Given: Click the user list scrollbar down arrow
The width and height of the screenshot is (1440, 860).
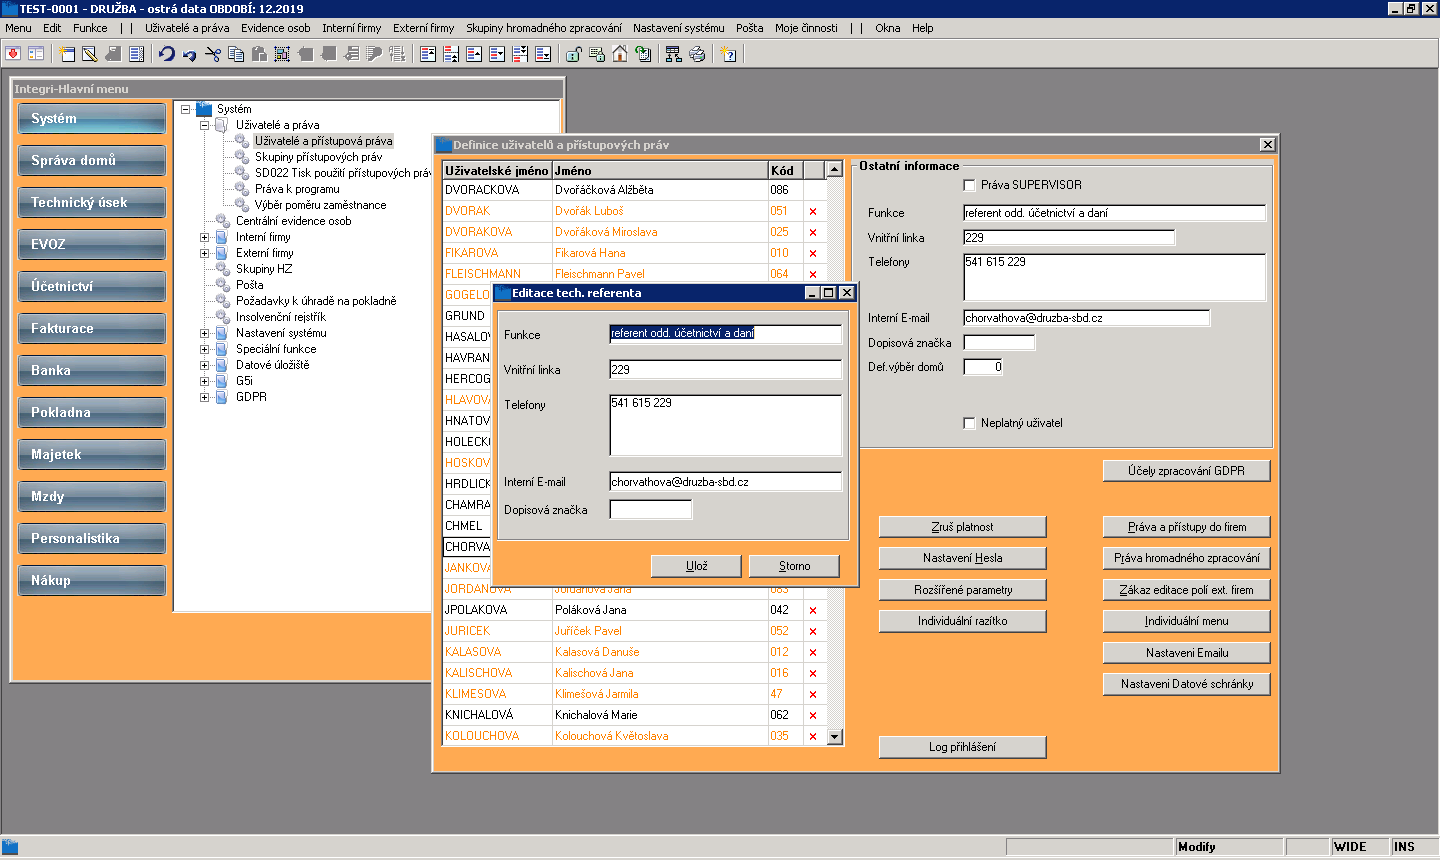Looking at the screenshot, I should coord(835,737).
